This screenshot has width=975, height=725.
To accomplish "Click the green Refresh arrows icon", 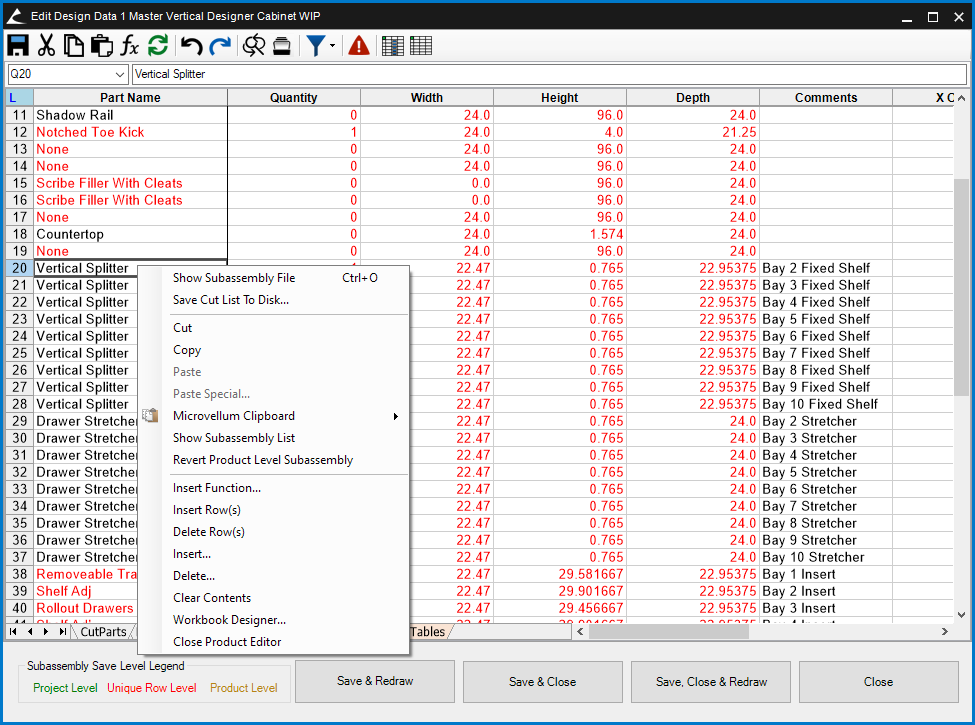I will 158,45.
